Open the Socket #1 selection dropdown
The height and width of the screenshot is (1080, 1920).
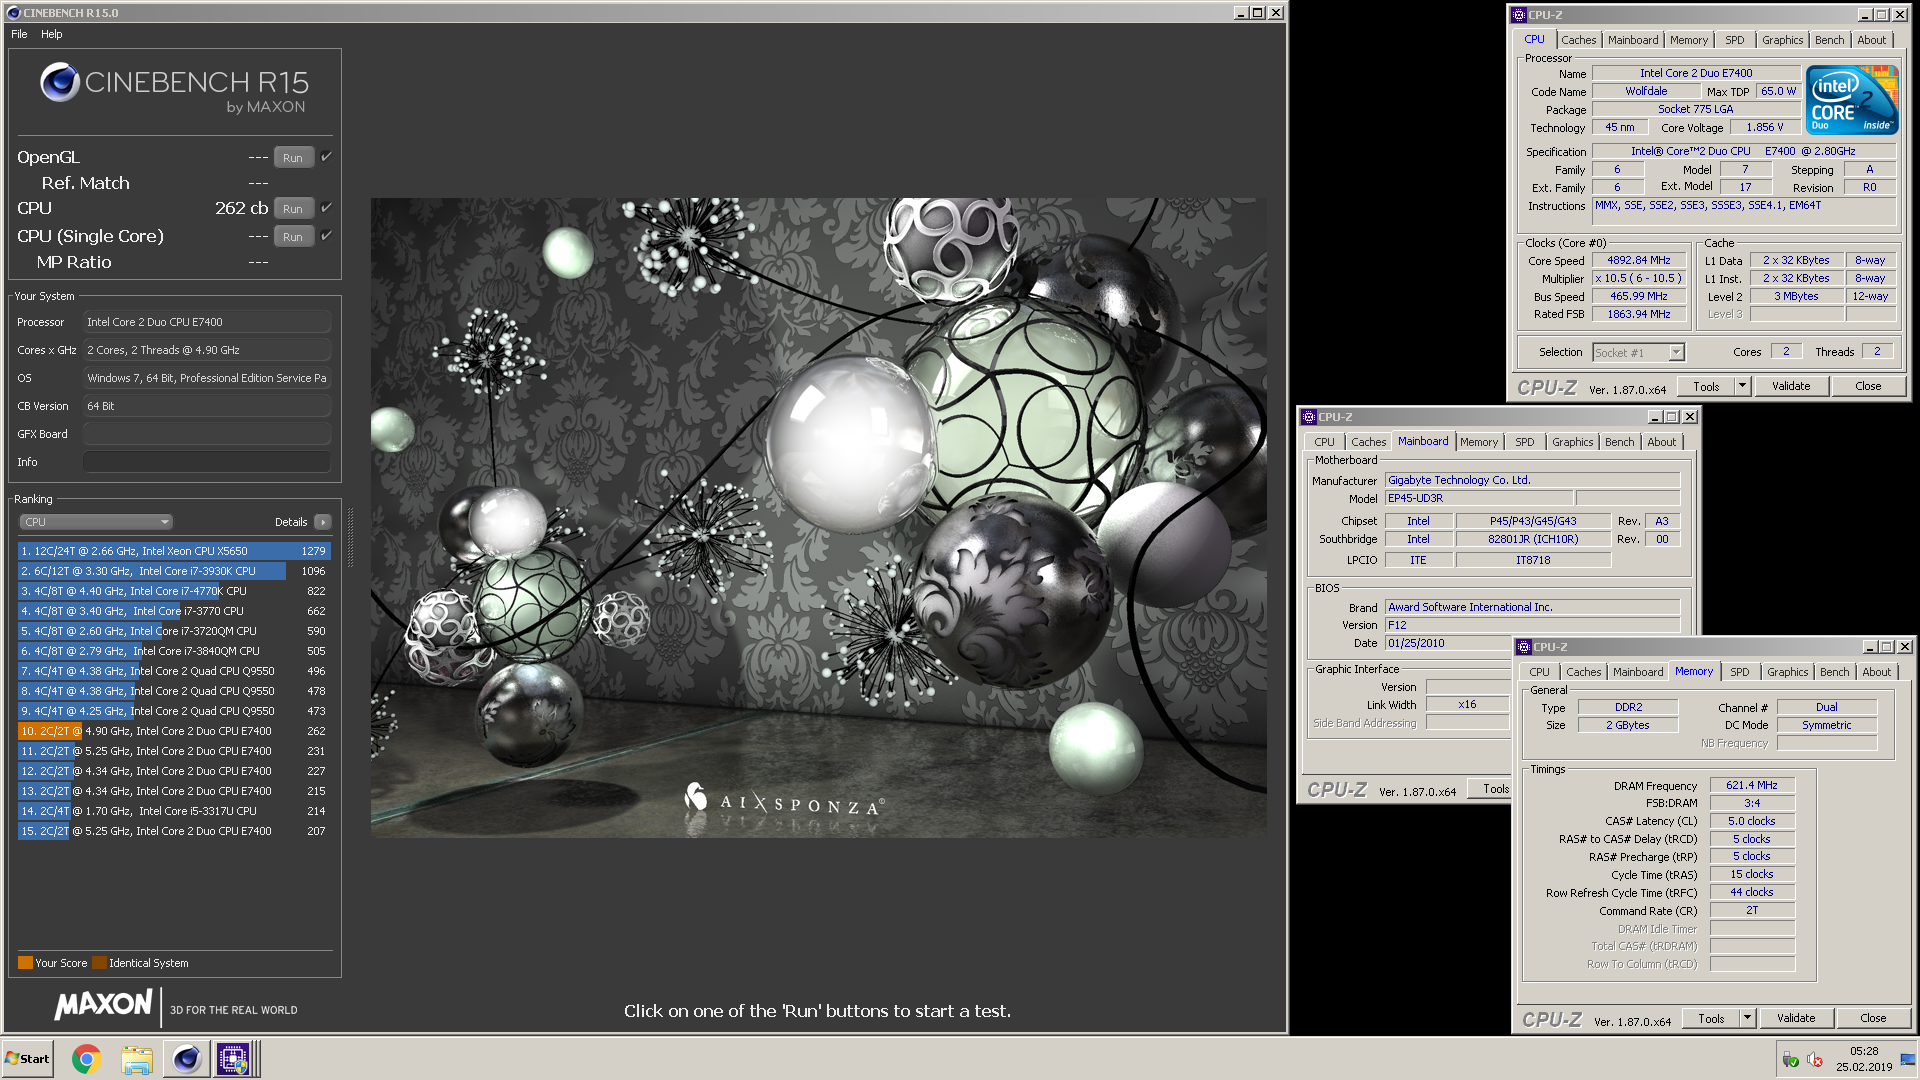tap(1638, 353)
